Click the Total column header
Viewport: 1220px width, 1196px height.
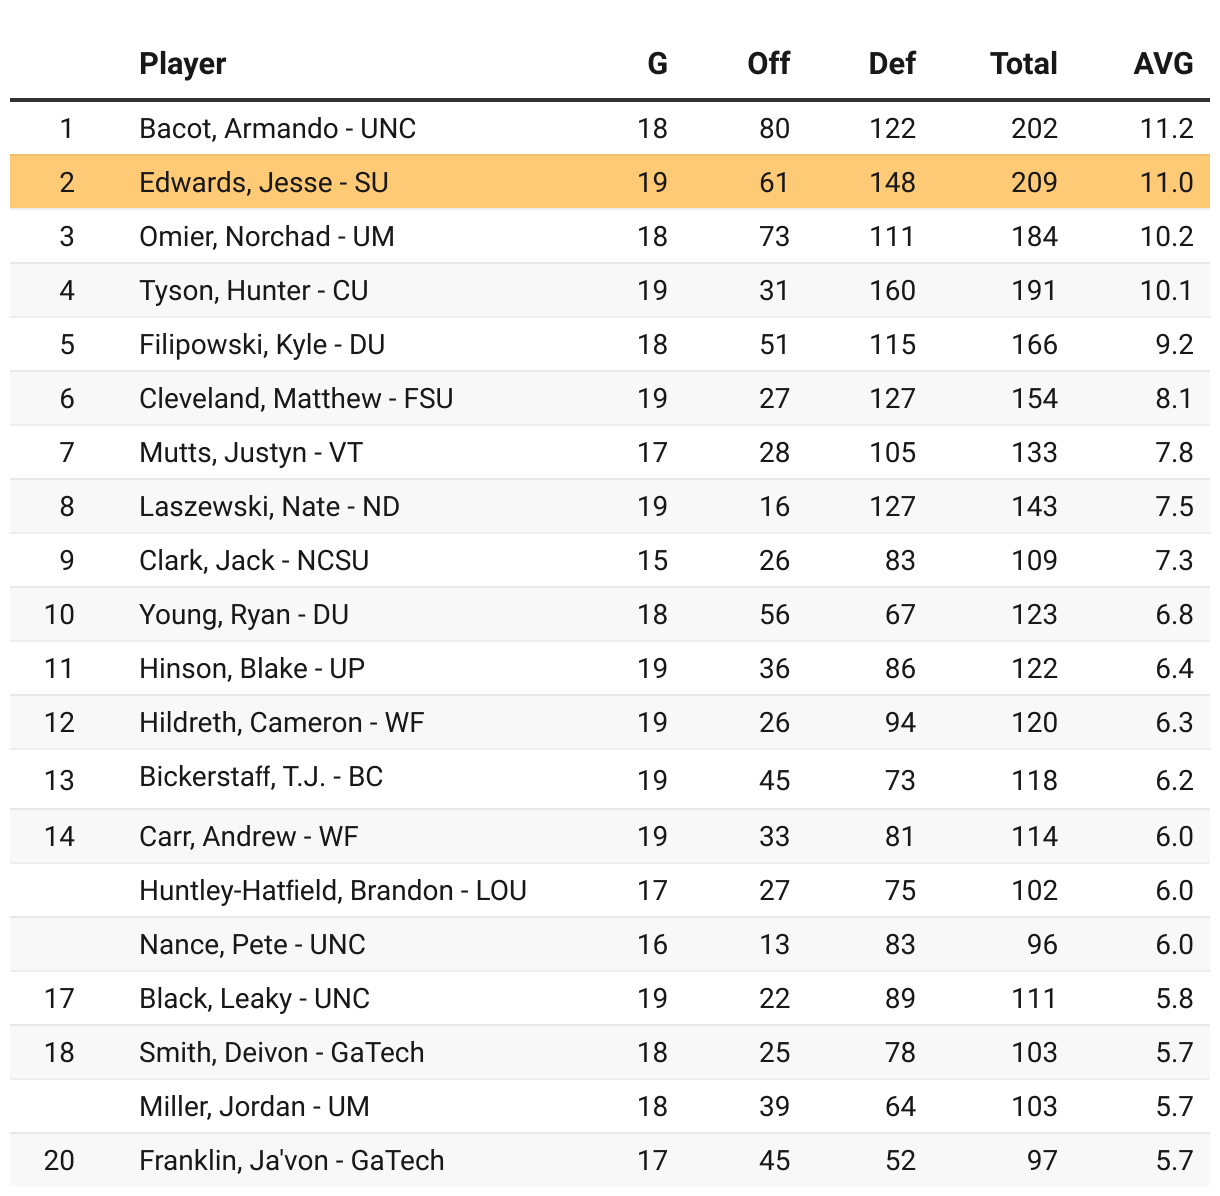pos(1024,64)
